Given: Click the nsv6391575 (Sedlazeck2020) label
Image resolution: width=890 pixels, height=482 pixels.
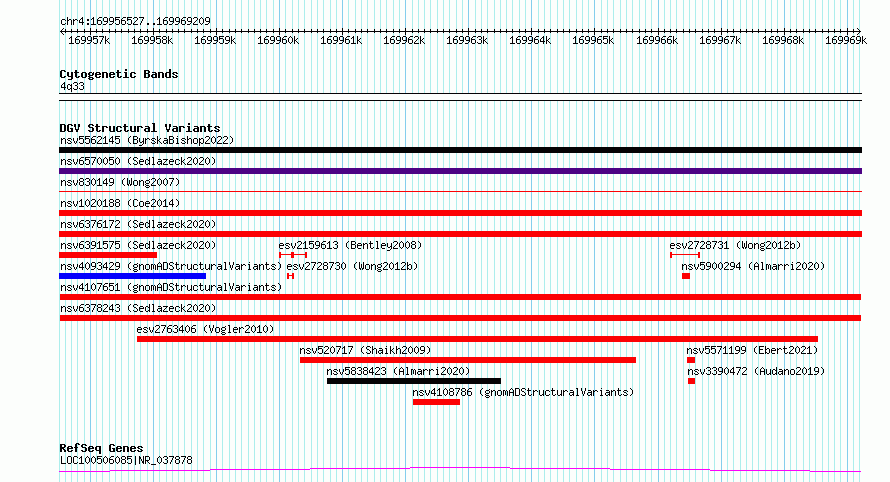Looking at the screenshot, I should [138, 245].
